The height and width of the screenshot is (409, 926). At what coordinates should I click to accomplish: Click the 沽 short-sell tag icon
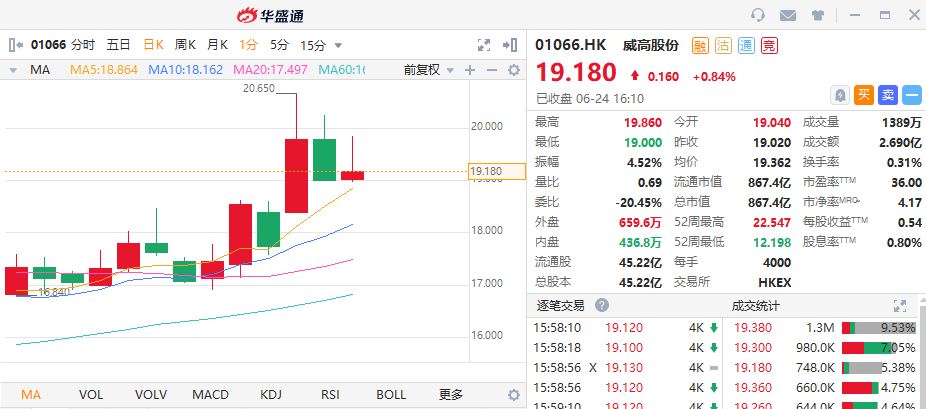coord(723,45)
